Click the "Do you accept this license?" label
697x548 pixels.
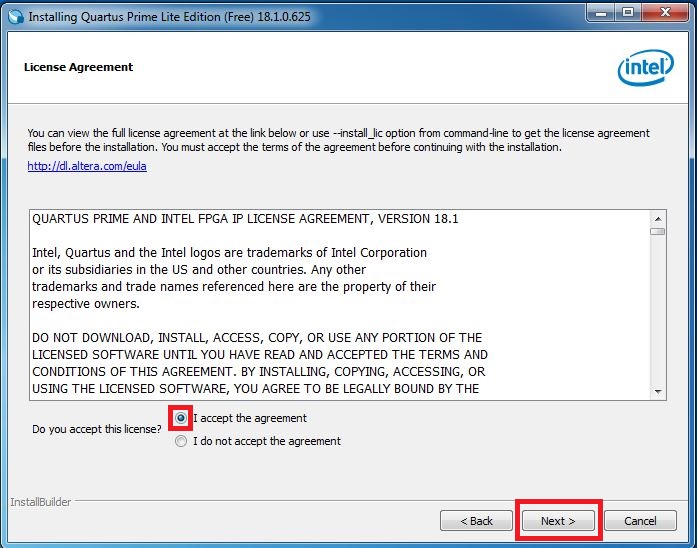click(96, 429)
